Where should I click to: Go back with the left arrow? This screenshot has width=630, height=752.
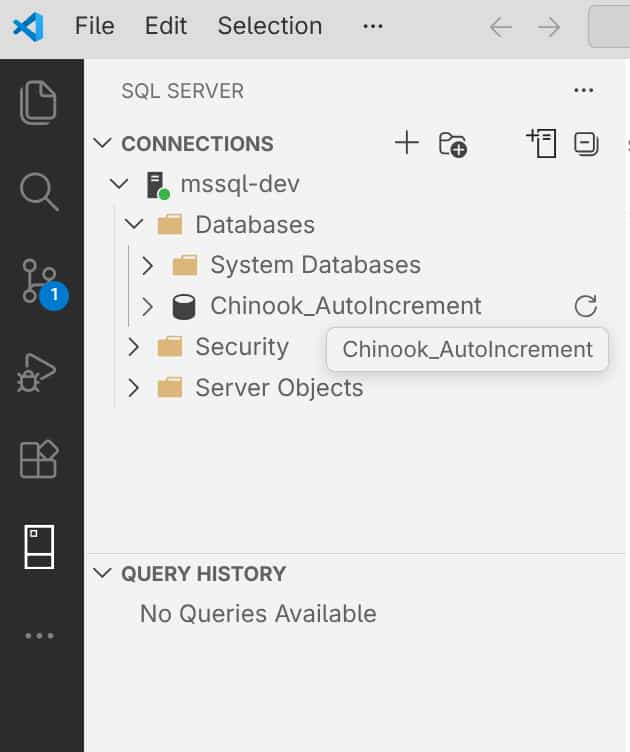501,27
